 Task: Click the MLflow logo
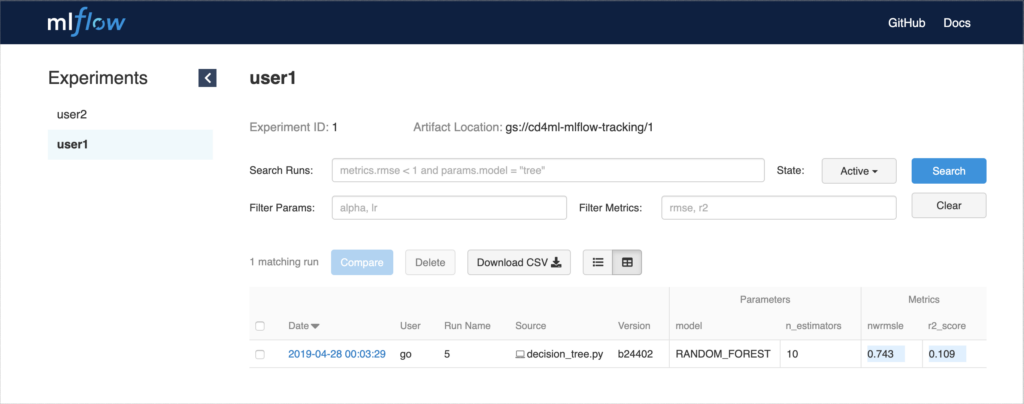(x=87, y=23)
